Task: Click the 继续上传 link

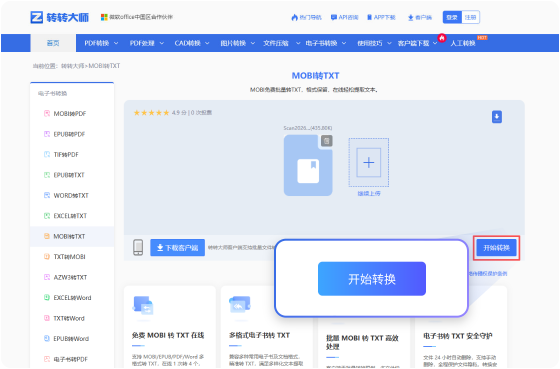Action: tap(369, 194)
